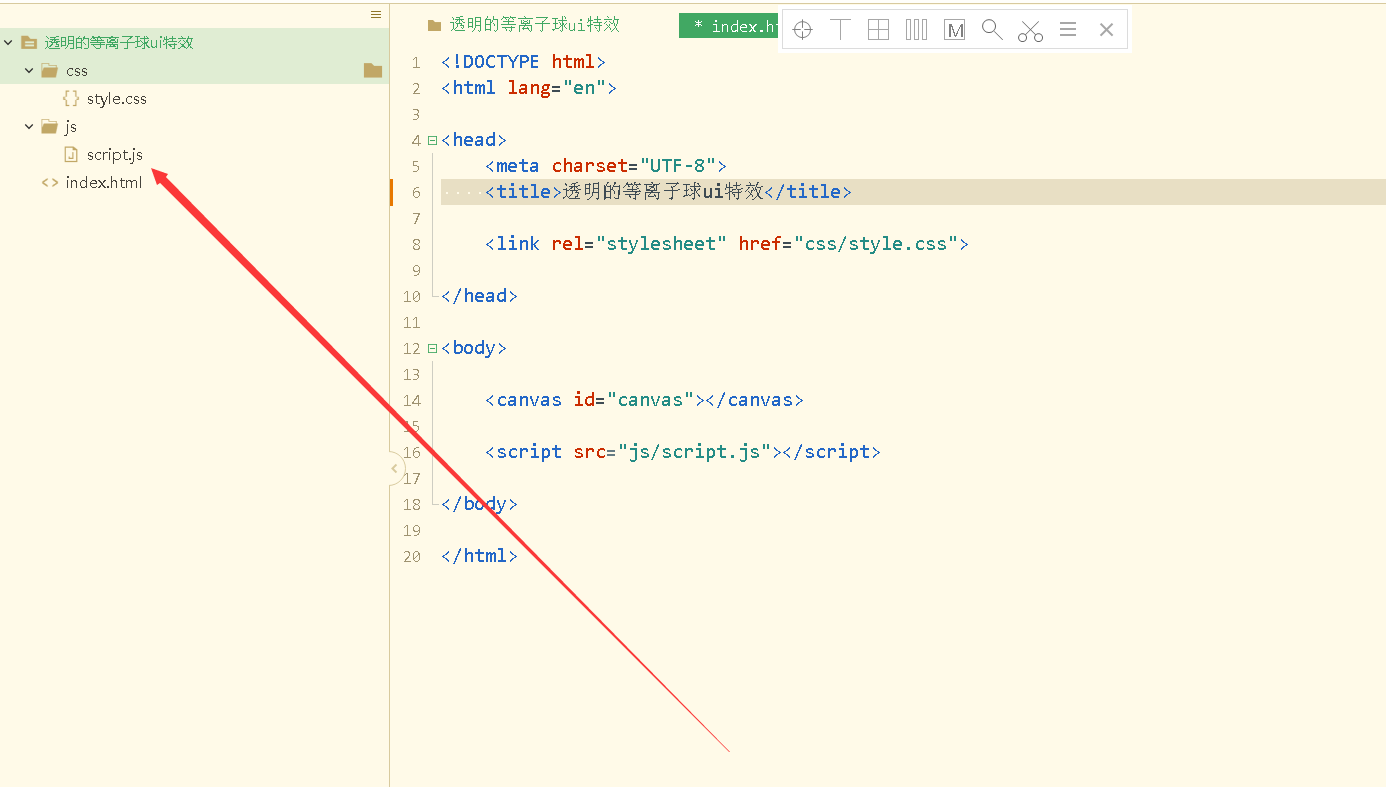Open the project panel hamburger menu
Image resolution: width=1386 pixels, height=787 pixels.
(x=376, y=14)
